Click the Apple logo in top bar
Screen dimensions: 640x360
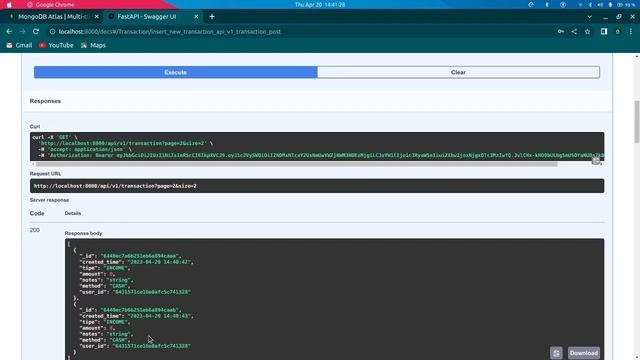(x=9, y=5)
